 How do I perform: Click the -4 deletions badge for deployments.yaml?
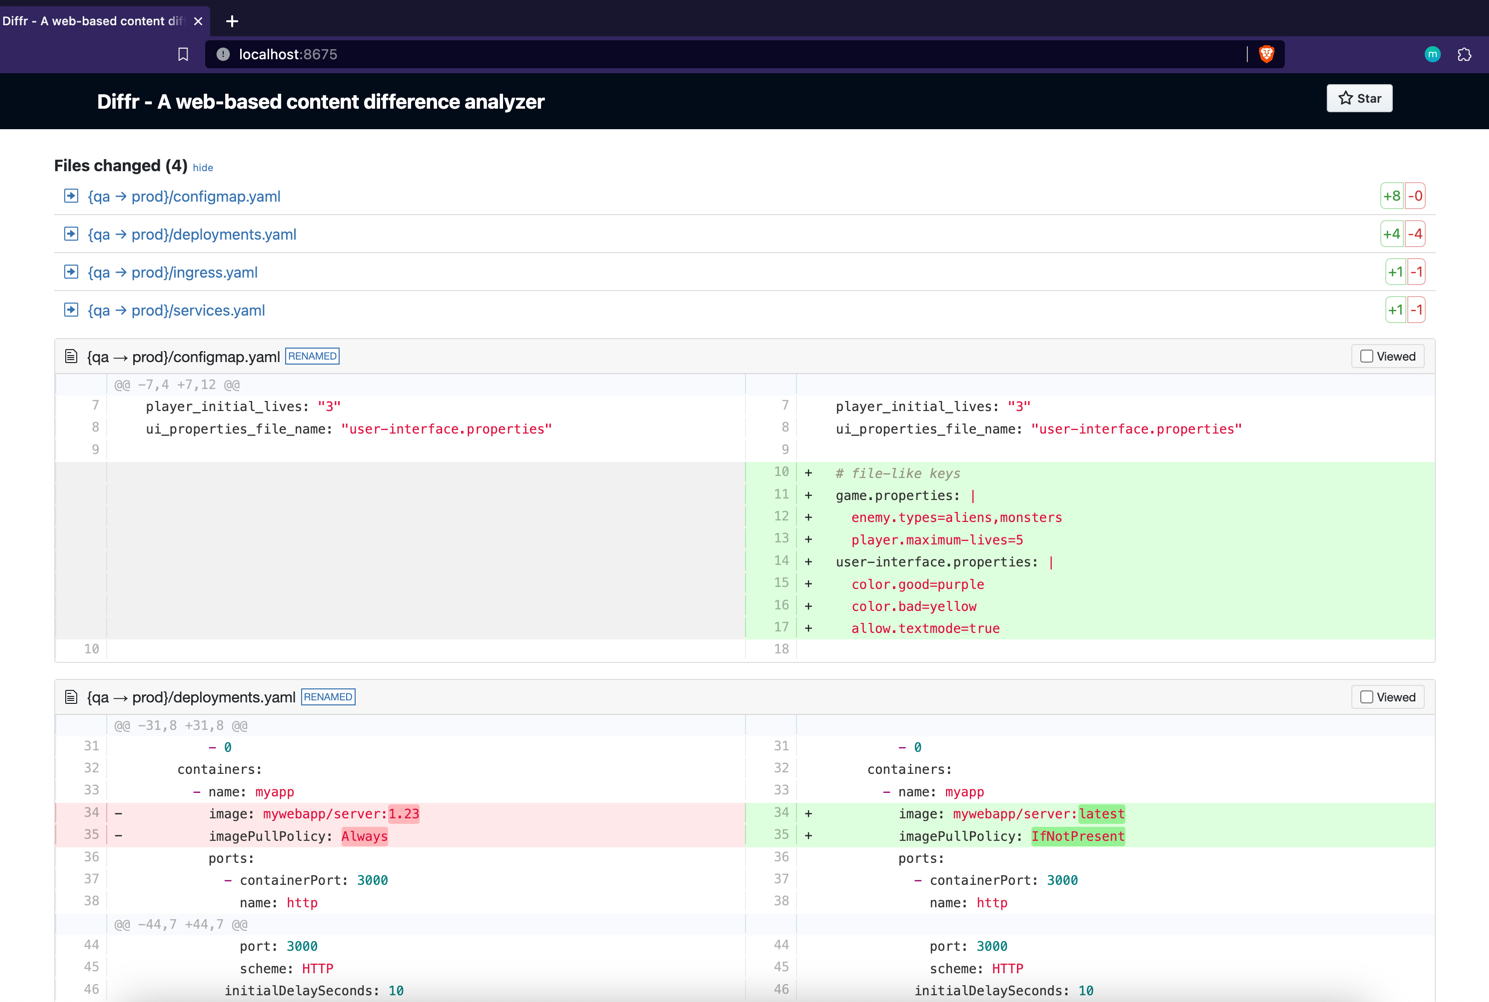point(1415,234)
